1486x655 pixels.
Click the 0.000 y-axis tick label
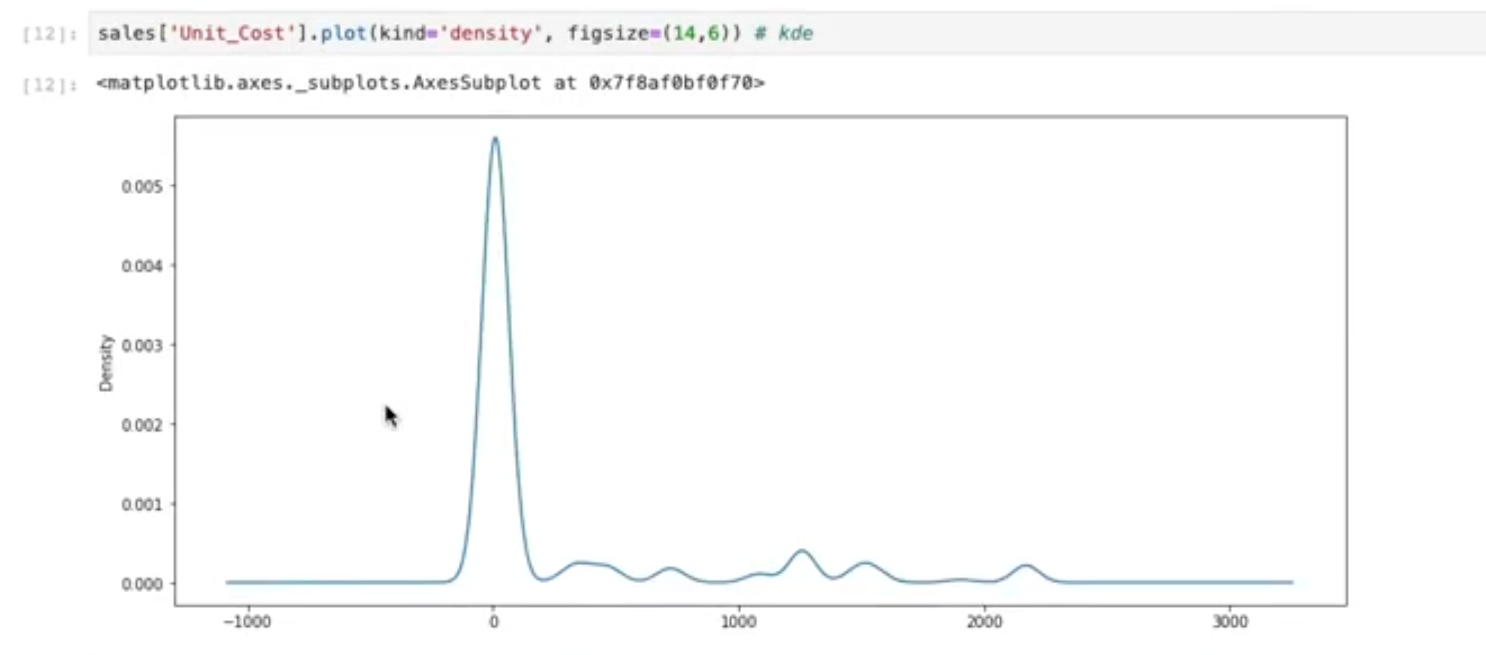tap(142, 583)
